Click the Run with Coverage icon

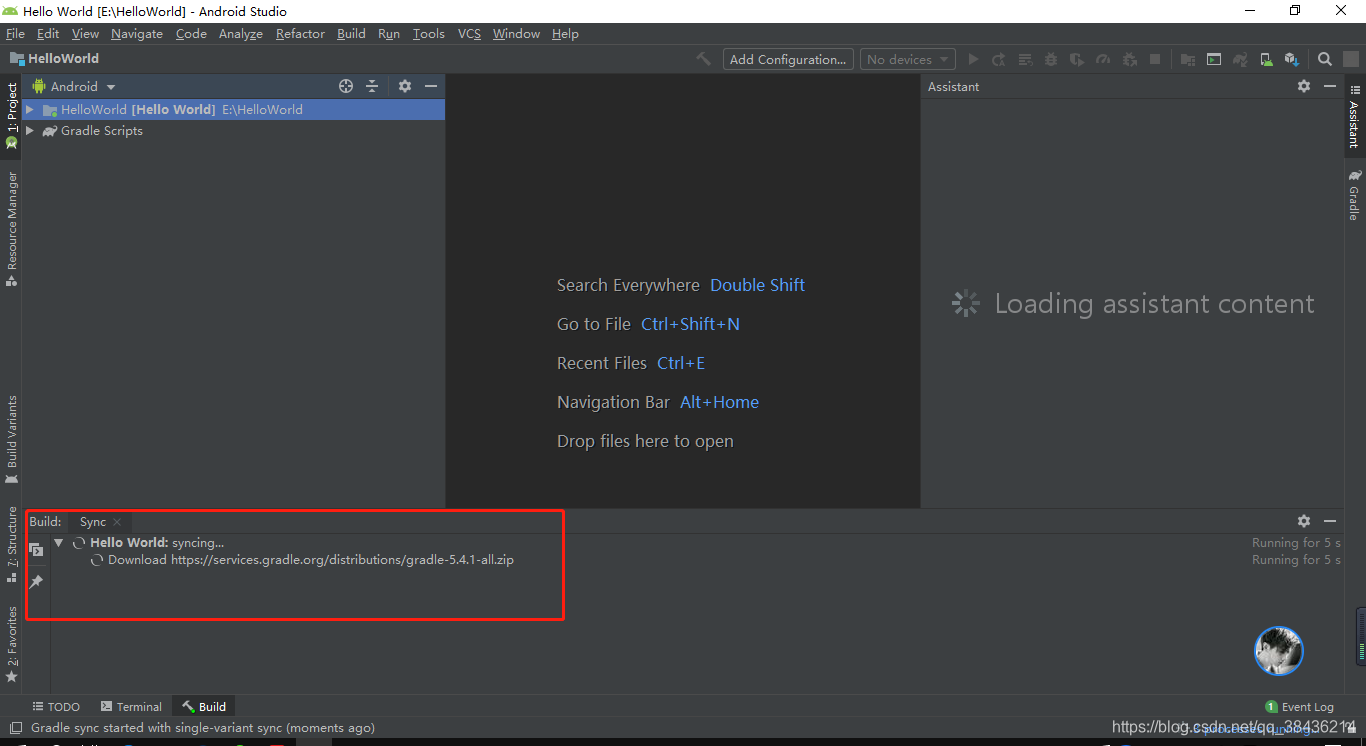(1077, 59)
